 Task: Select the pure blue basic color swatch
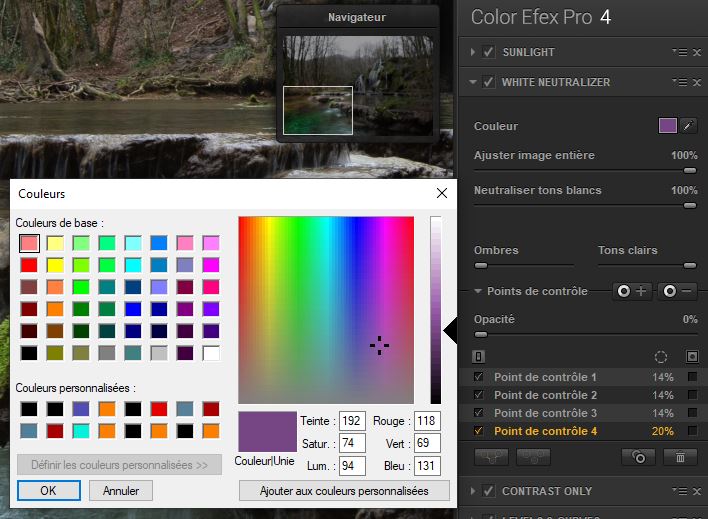(133, 309)
